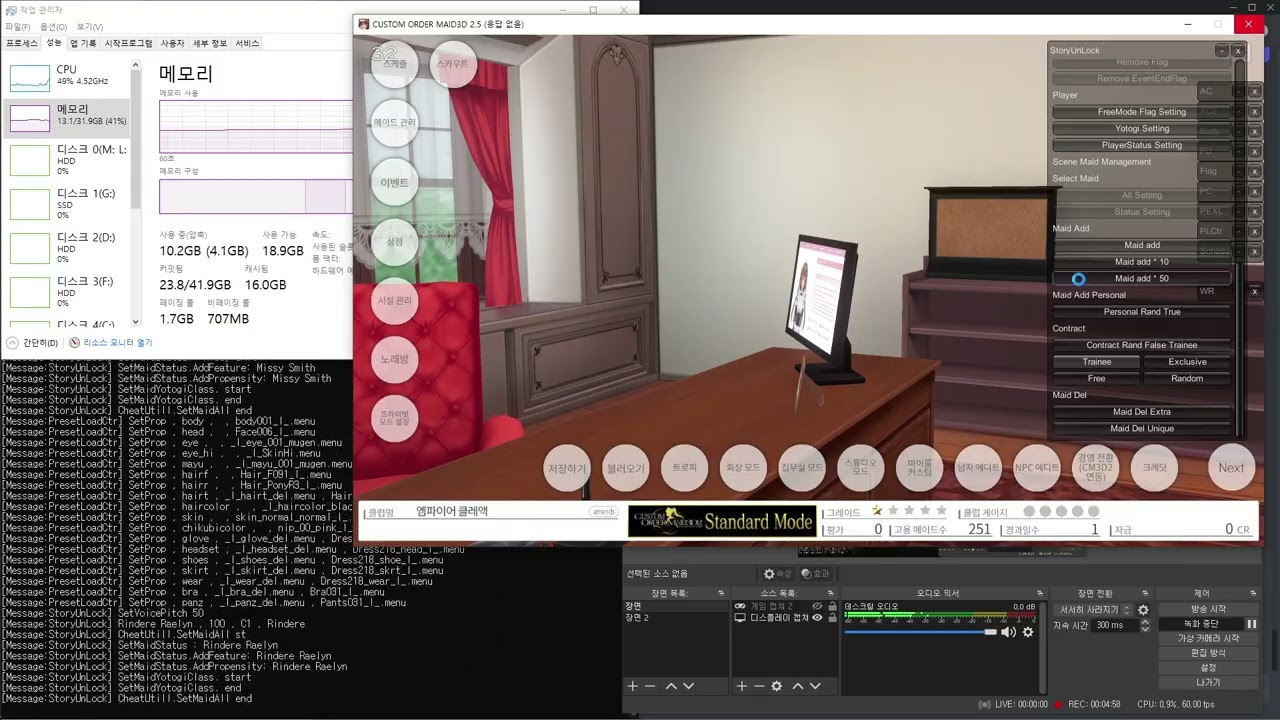Collapse the StoryUnLock panel with its minimize button
The image size is (1280, 720).
[1222, 51]
